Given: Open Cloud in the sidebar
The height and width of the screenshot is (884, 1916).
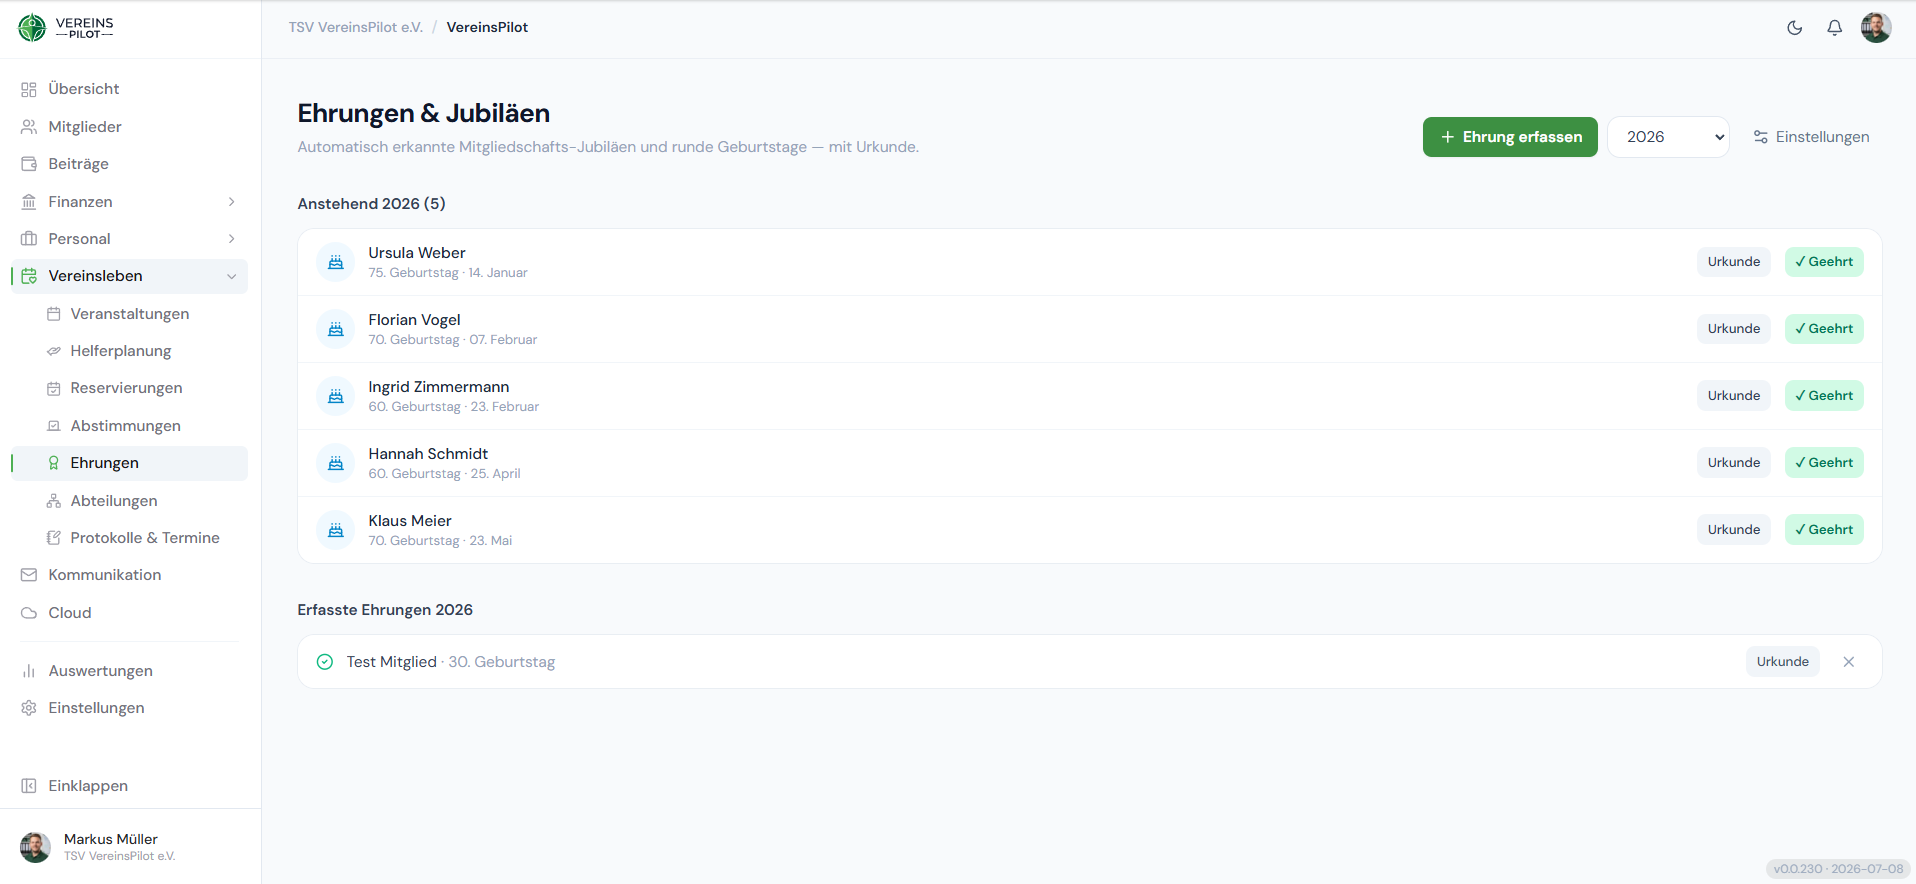Looking at the screenshot, I should pos(129,613).
